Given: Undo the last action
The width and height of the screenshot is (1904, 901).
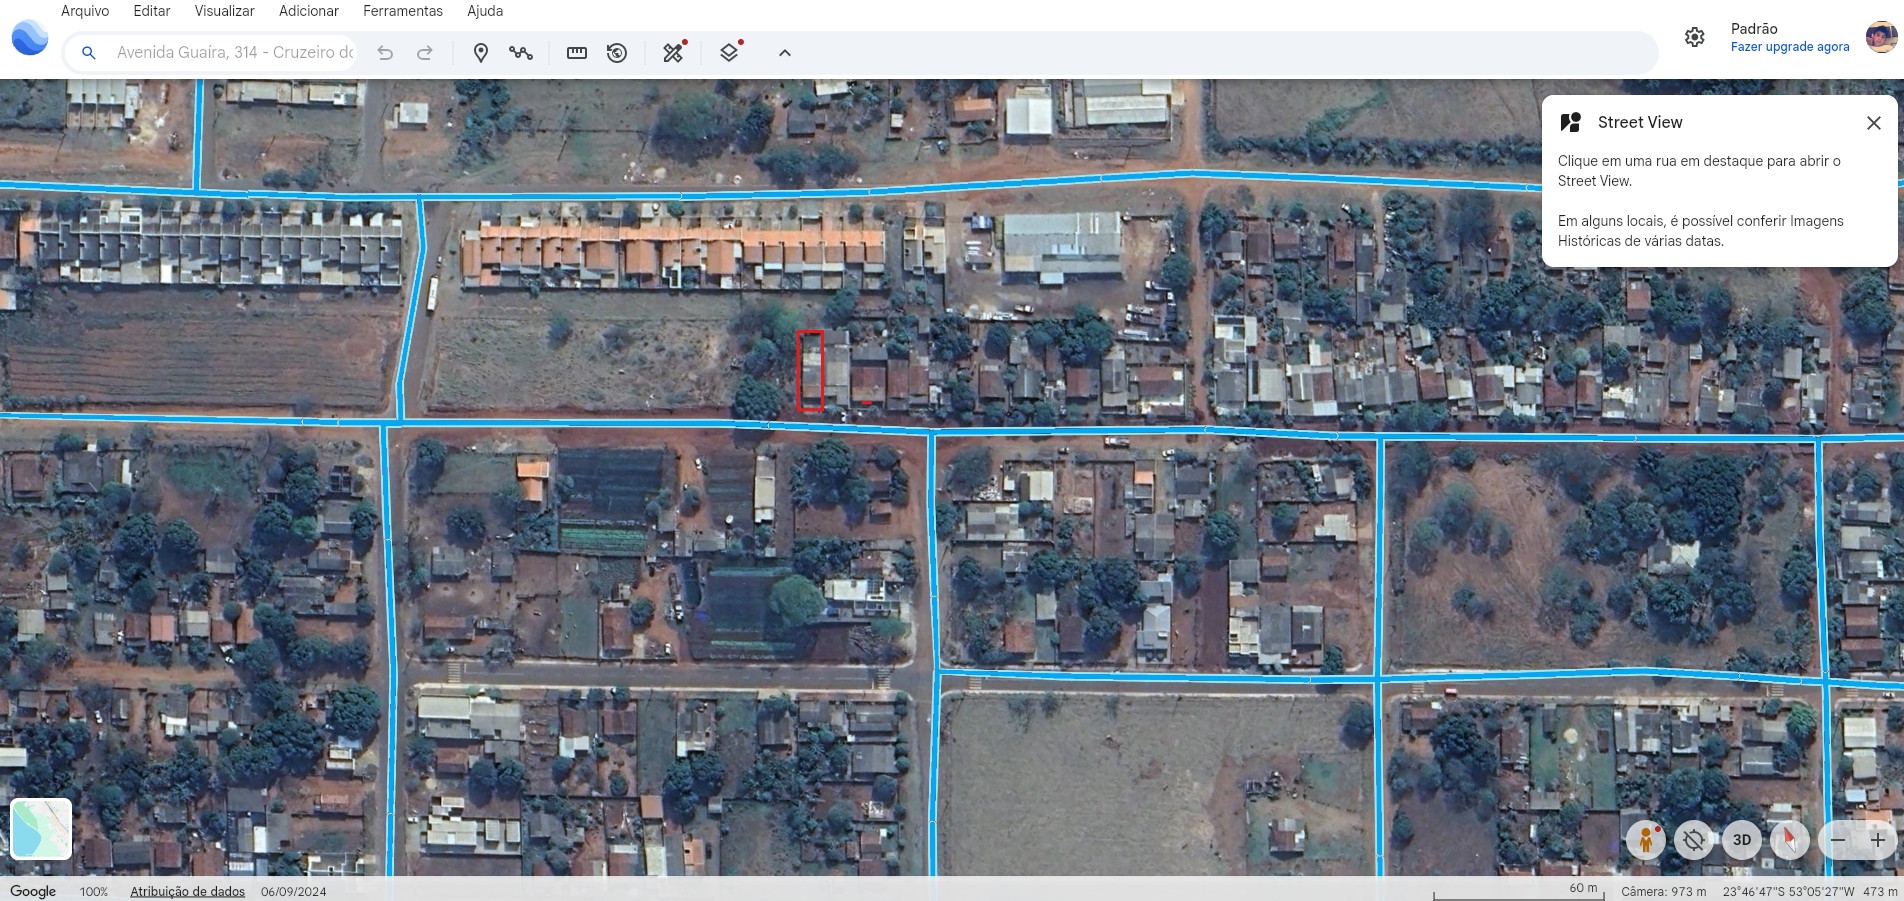Looking at the screenshot, I should coord(385,53).
